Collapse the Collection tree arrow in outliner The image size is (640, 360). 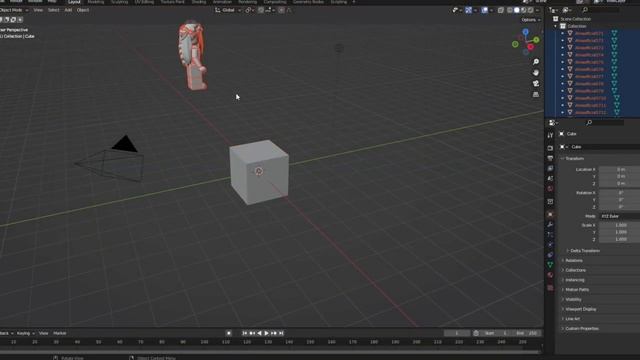point(556,26)
